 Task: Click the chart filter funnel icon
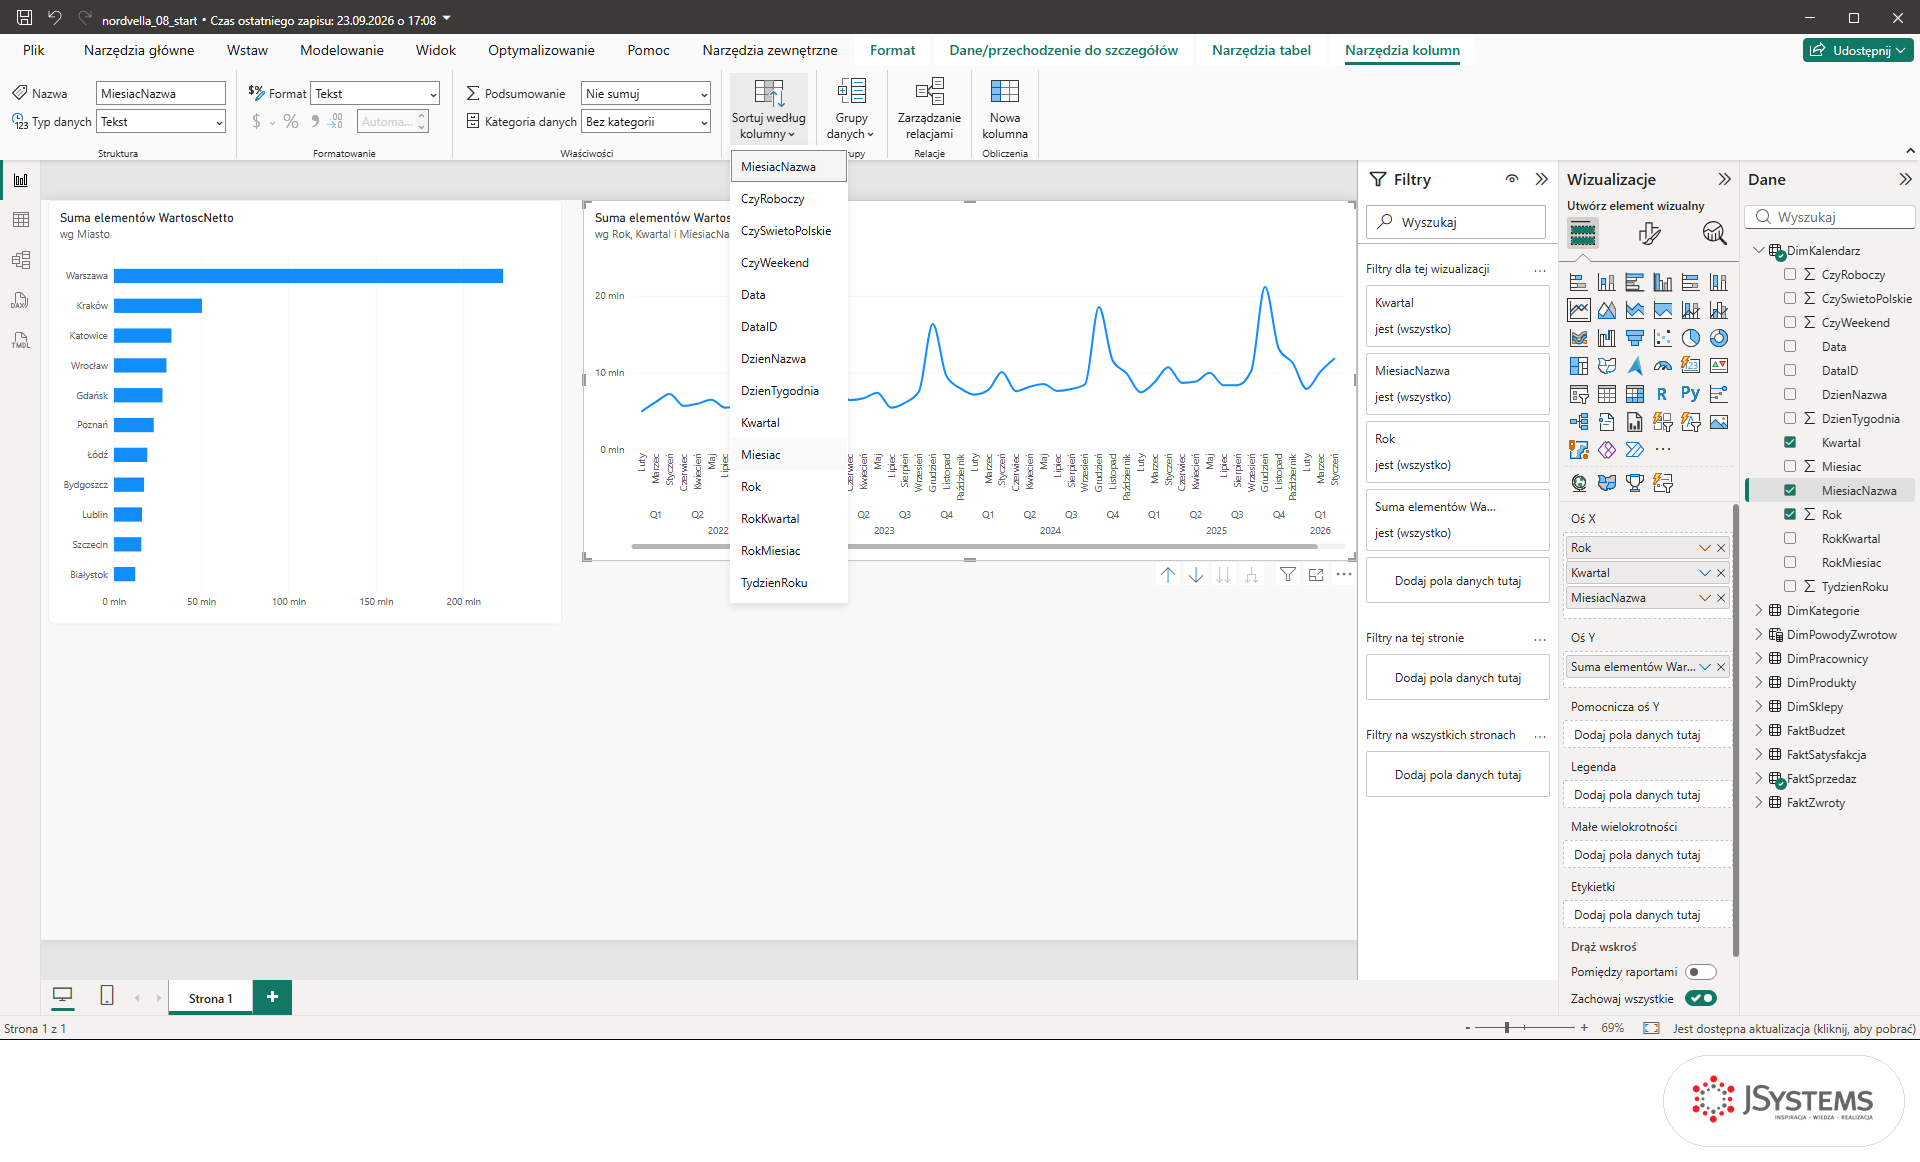(1288, 575)
